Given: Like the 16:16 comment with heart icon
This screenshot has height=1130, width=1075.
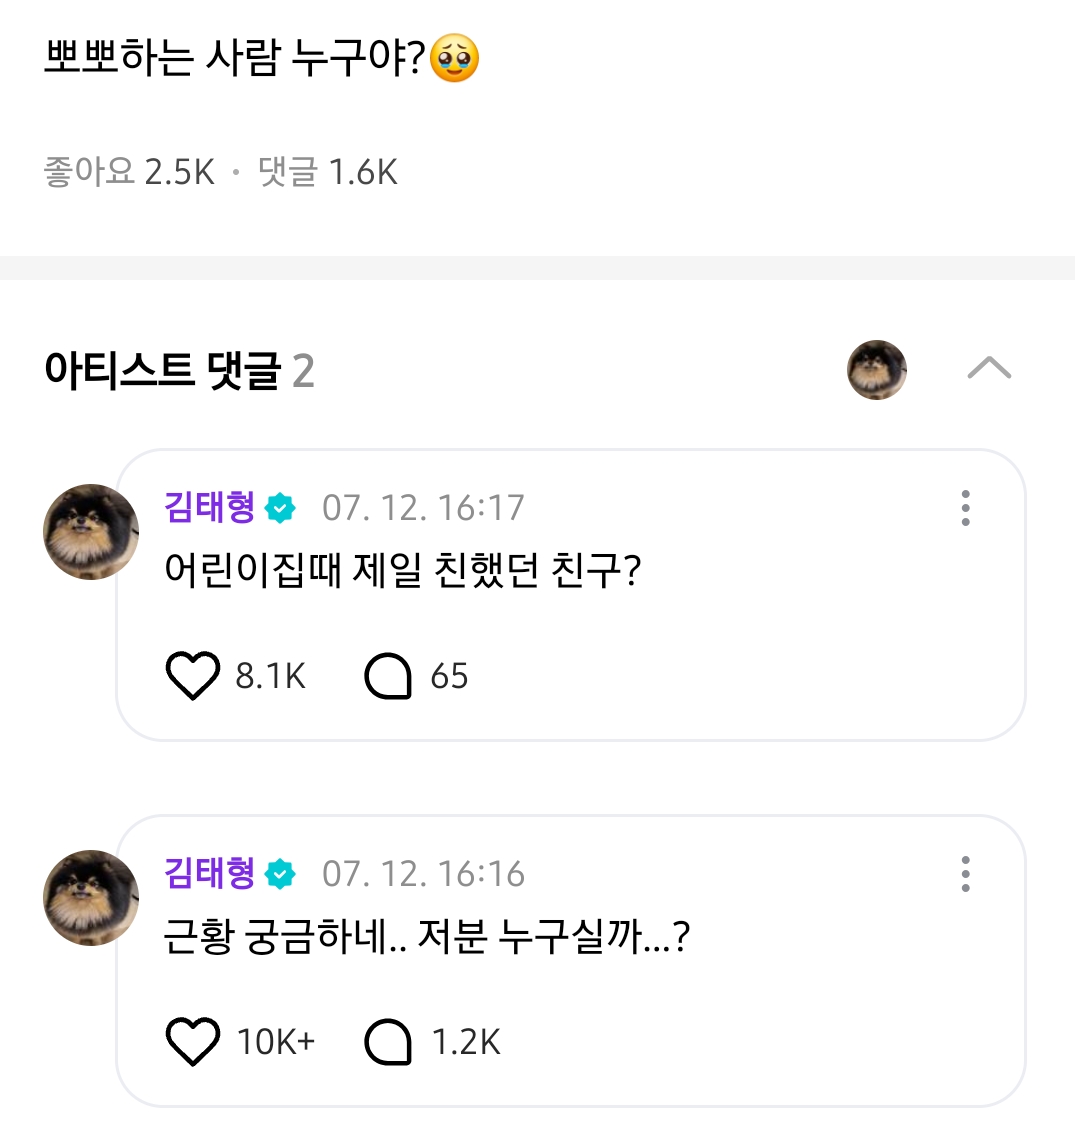Looking at the screenshot, I should 192,1042.
